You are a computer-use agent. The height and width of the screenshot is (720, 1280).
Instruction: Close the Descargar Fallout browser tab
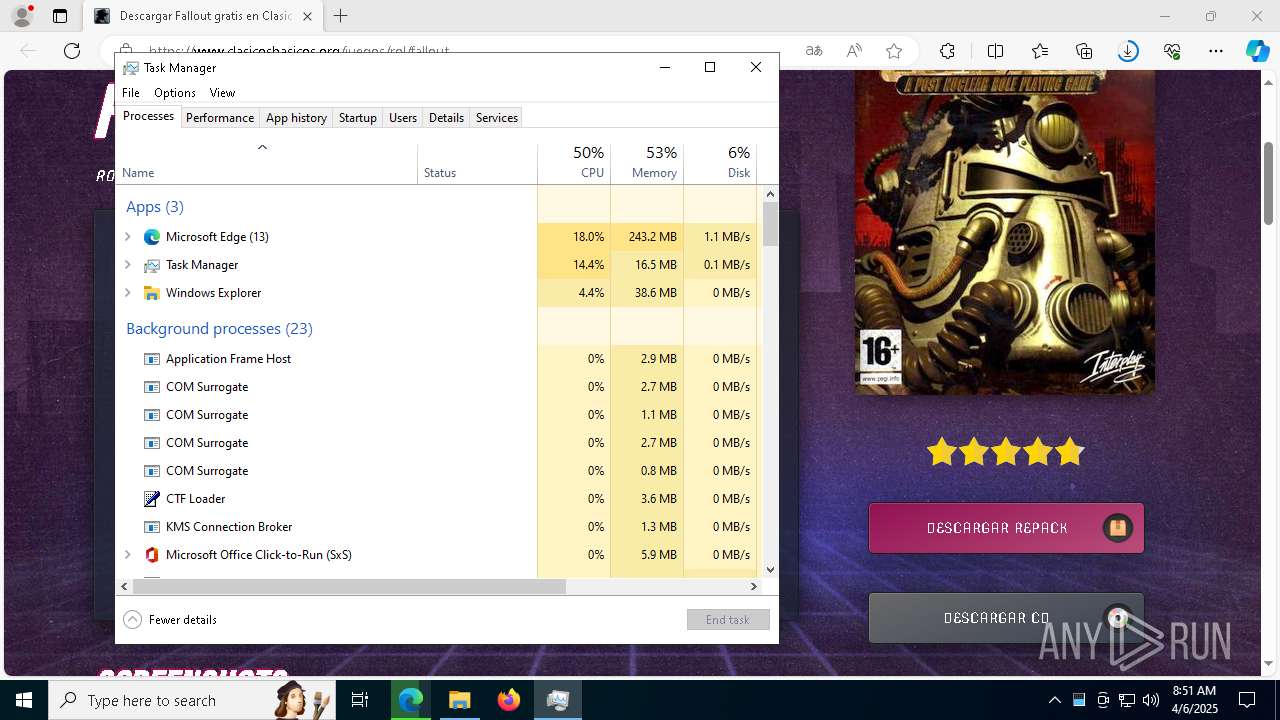(307, 16)
